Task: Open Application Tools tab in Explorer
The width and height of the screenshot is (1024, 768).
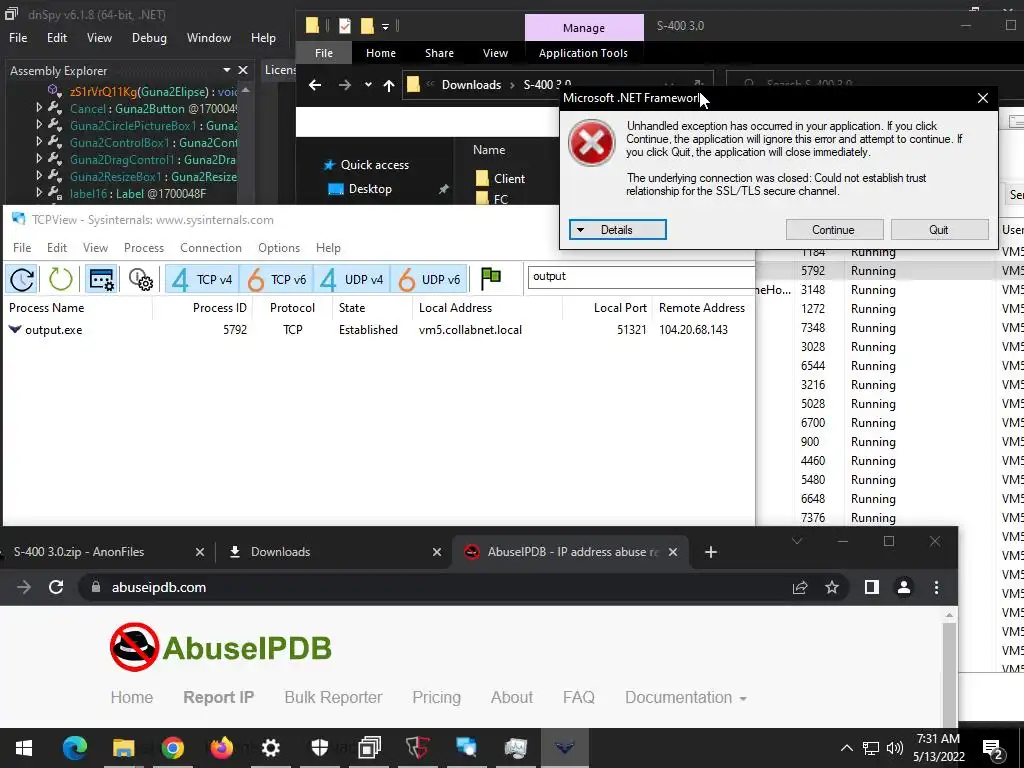Action: tap(583, 53)
